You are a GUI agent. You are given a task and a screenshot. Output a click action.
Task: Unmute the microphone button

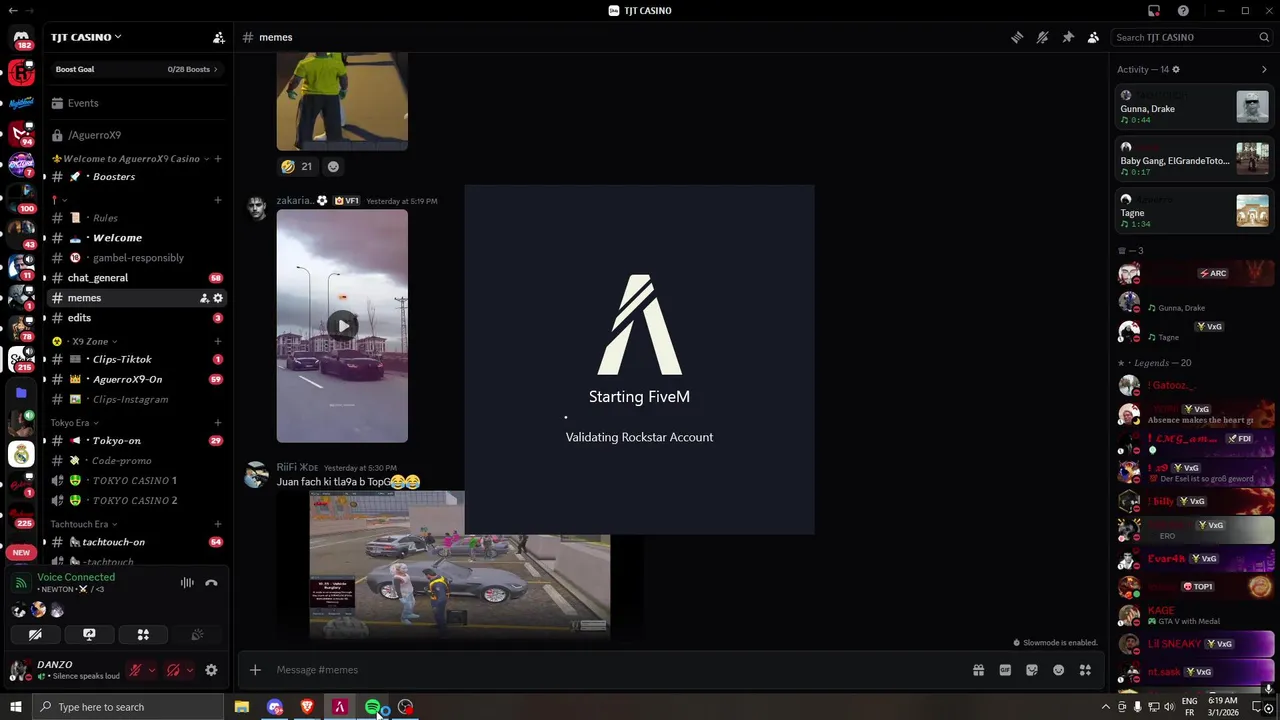tap(135, 670)
